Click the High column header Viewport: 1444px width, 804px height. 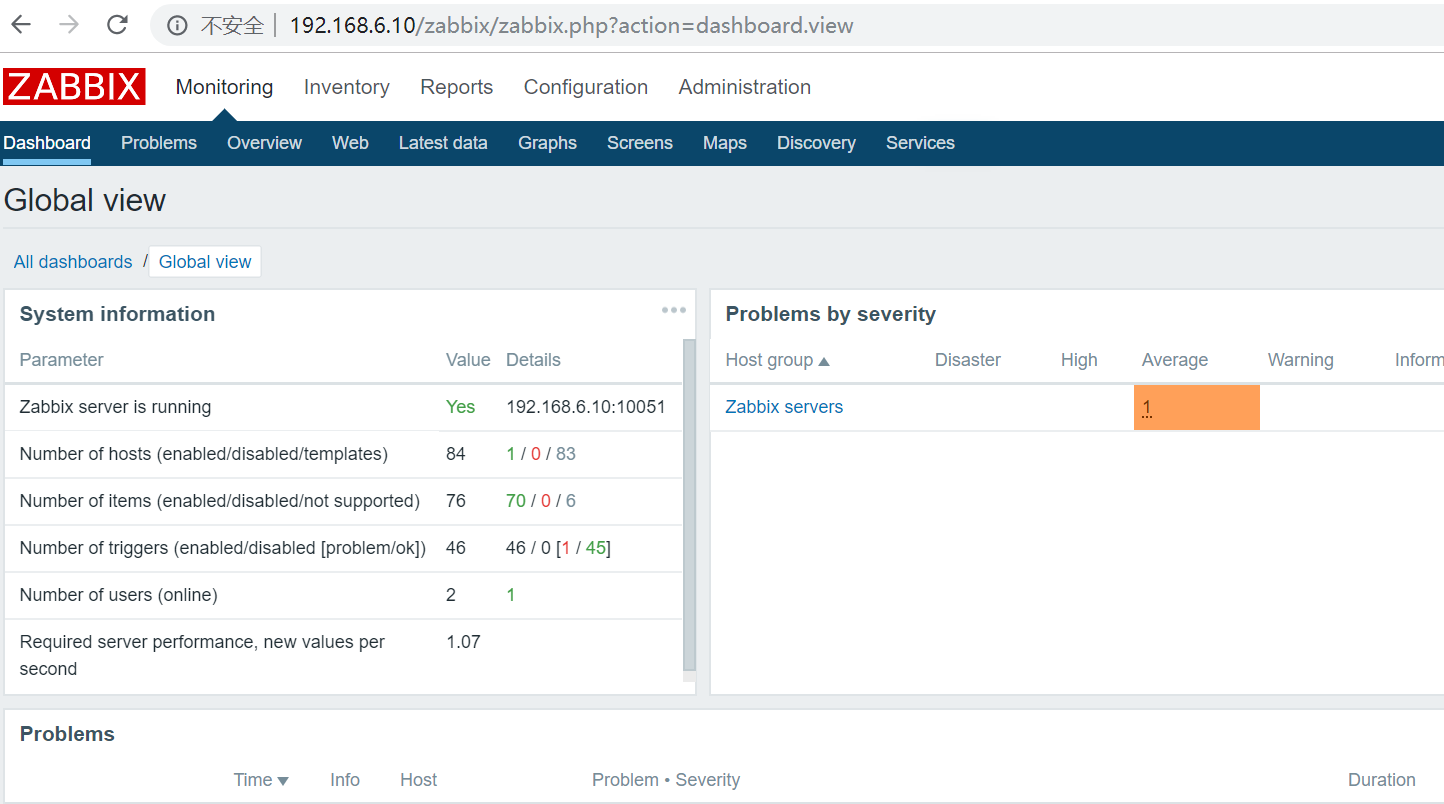coord(1079,360)
